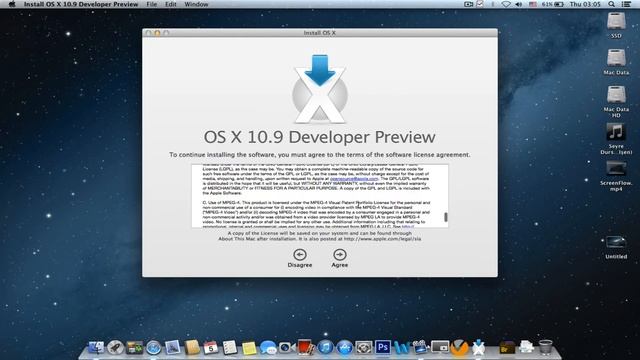The width and height of the screenshot is (640, 360).
Task: Open the opensource@apple.com link in the license
Action: tap(354, 179)
